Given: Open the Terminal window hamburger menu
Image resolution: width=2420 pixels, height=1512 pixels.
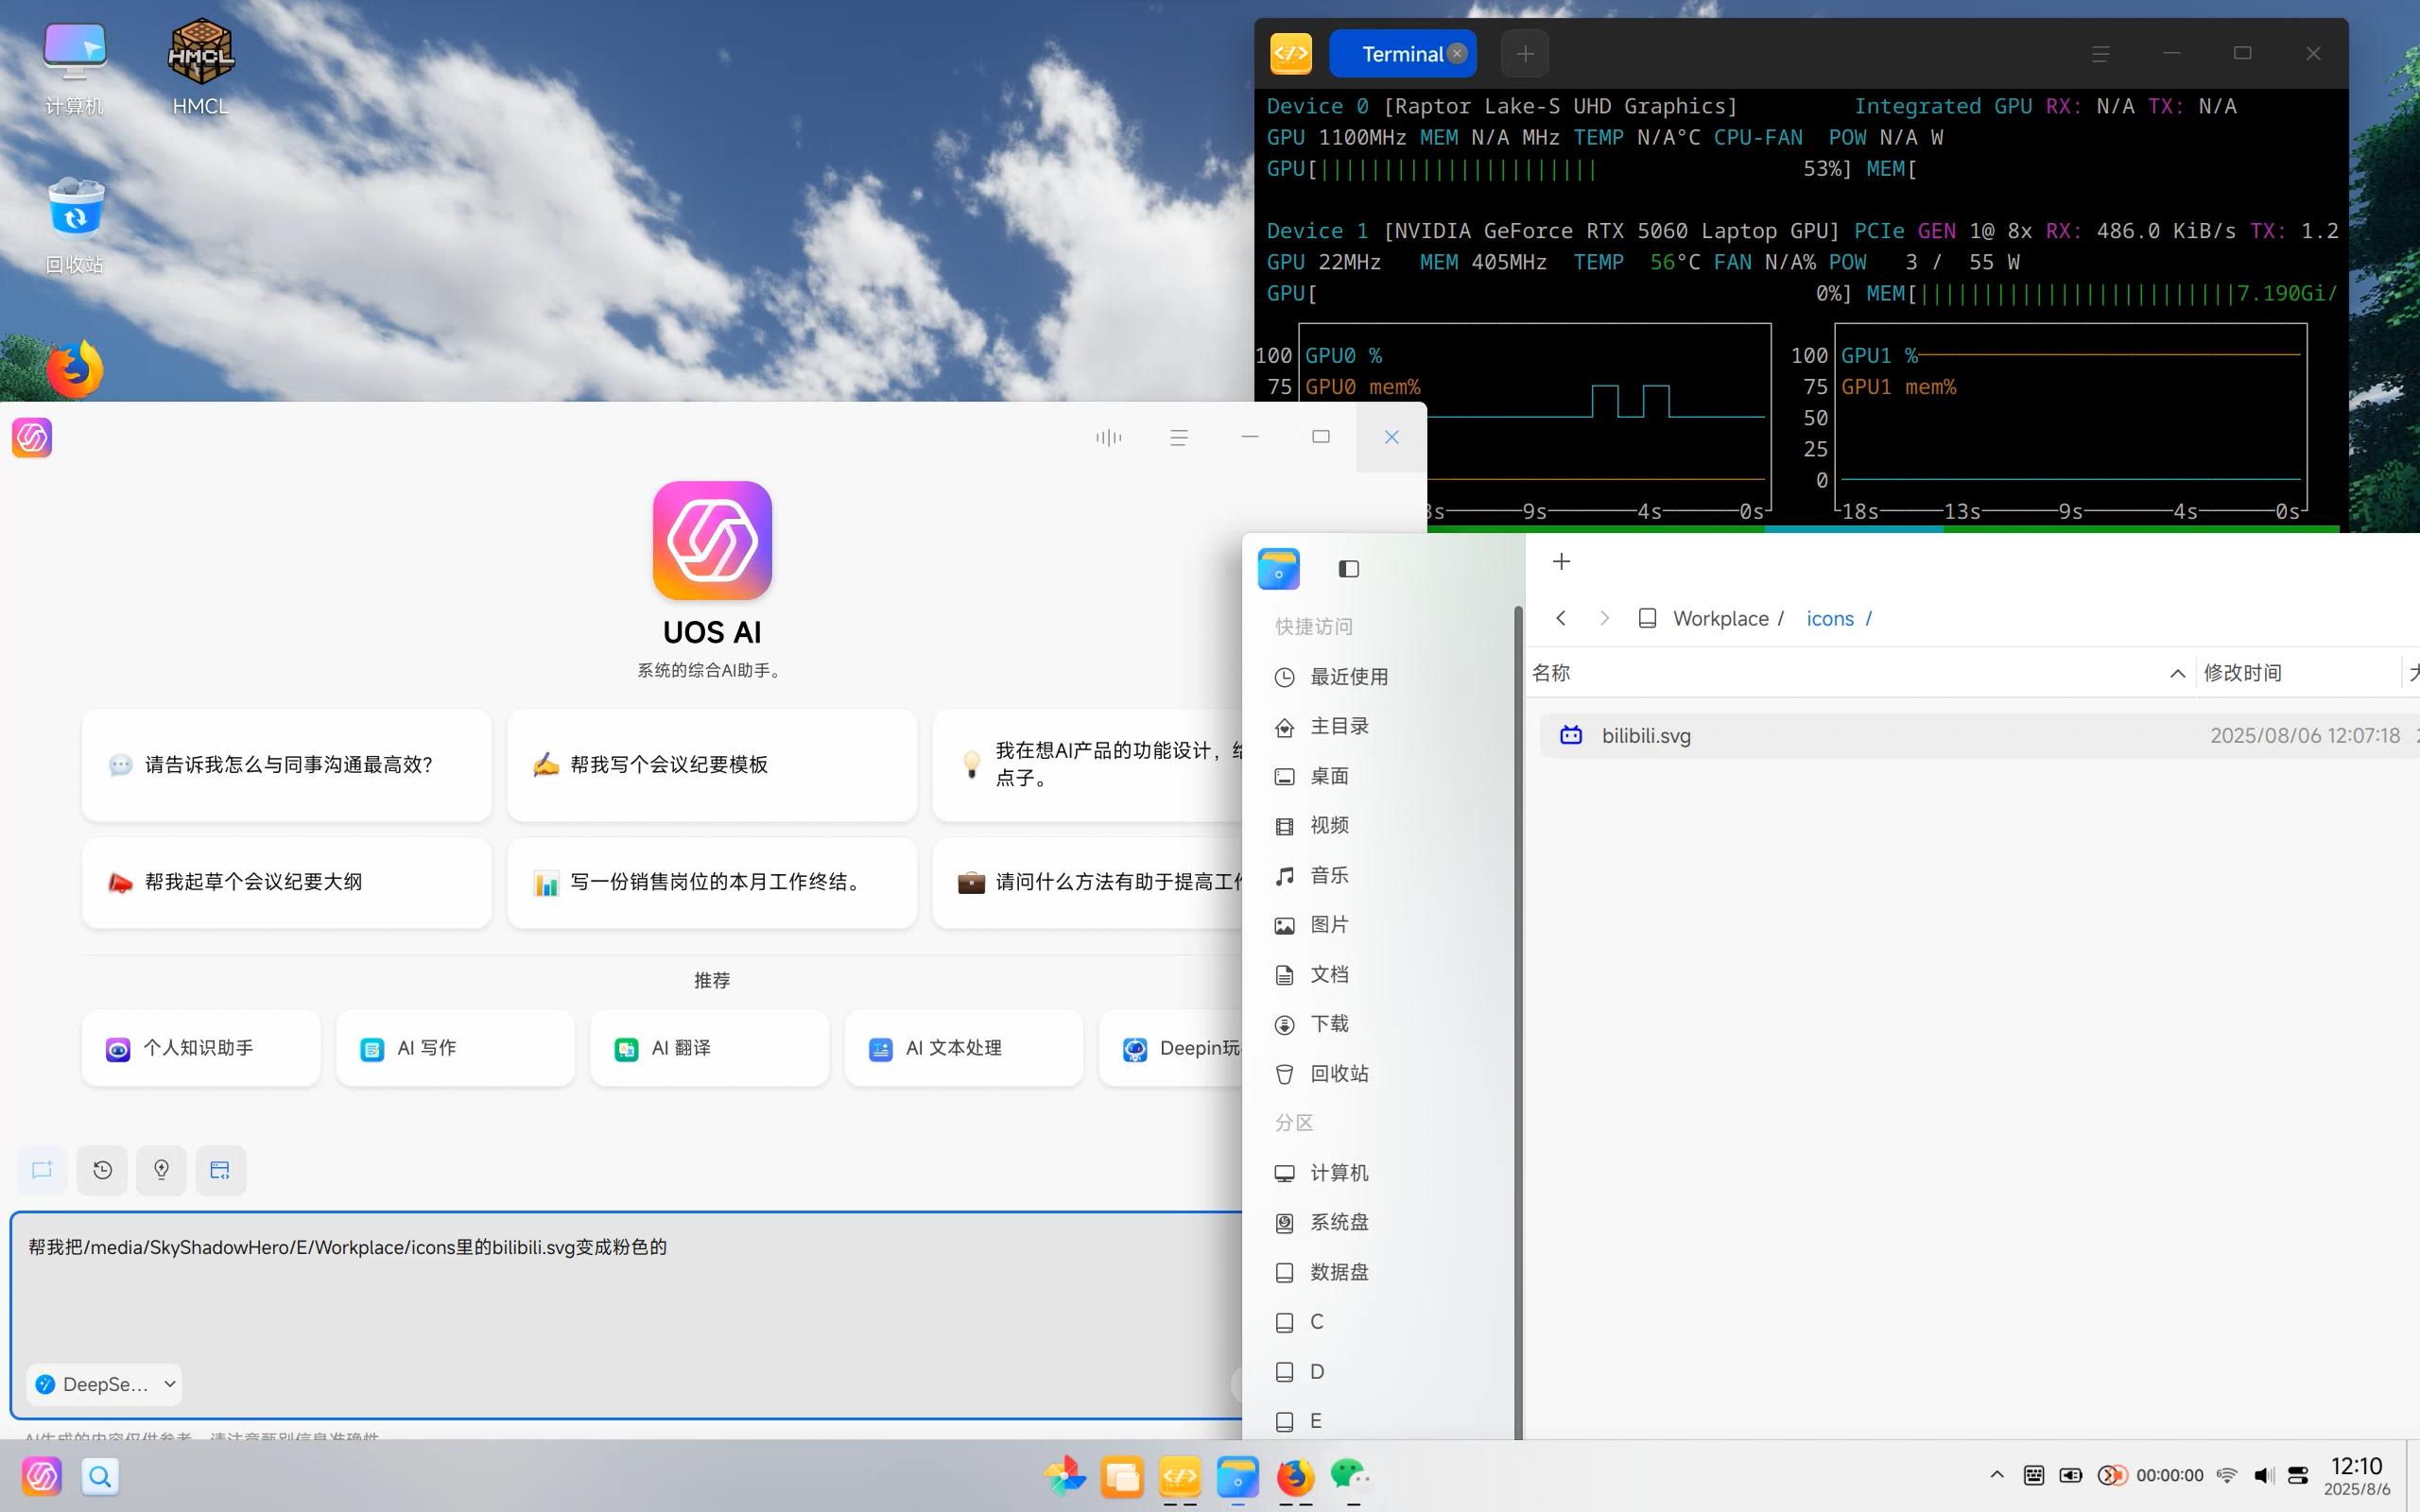Looking at the screenshot, I should pyautogui.click(x=2100, y=54).
